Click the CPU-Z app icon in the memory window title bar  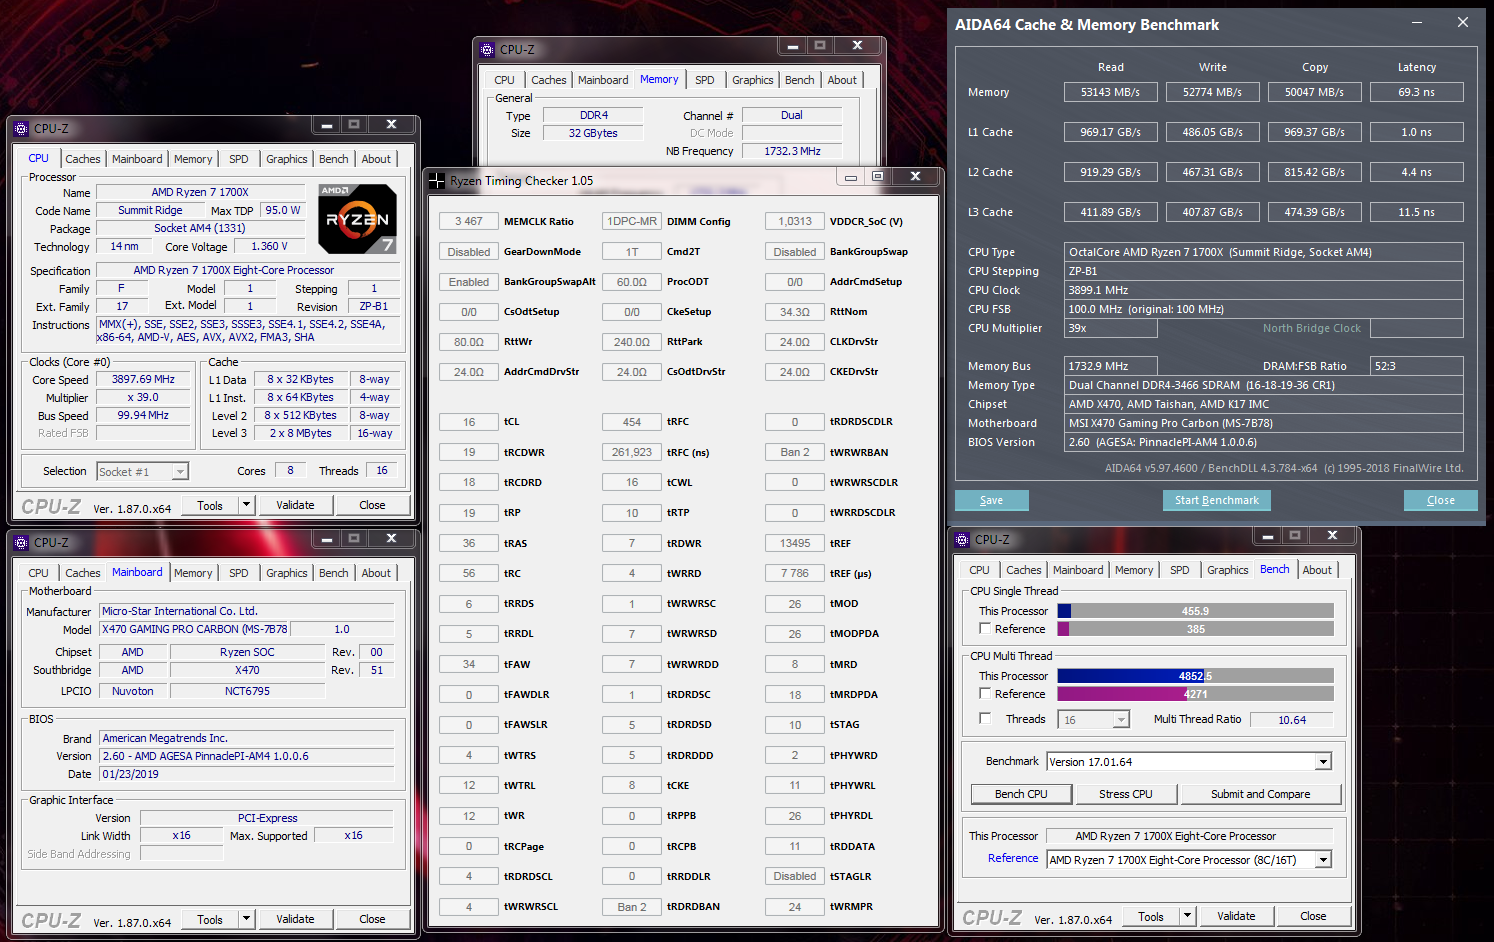(x=488, y=50)
